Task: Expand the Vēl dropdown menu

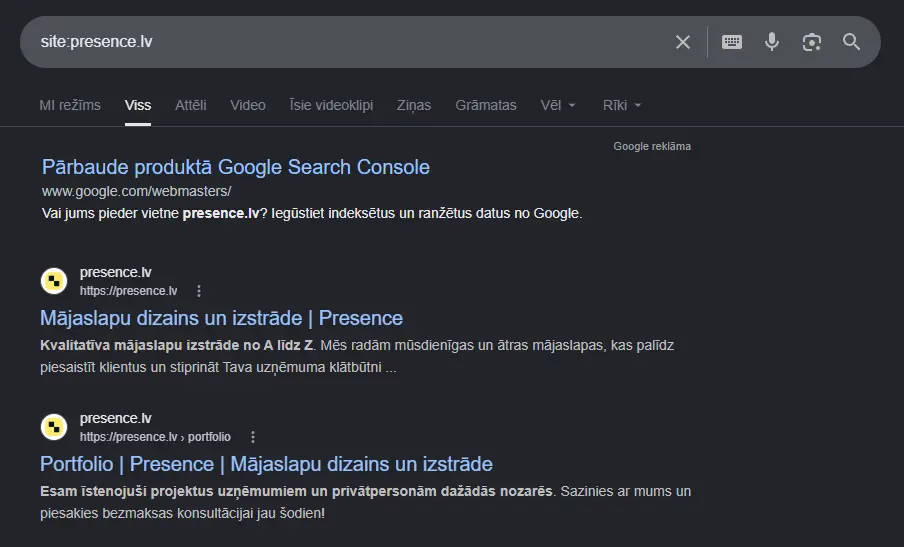Action: pyautogui.click(x=558, y=105)
